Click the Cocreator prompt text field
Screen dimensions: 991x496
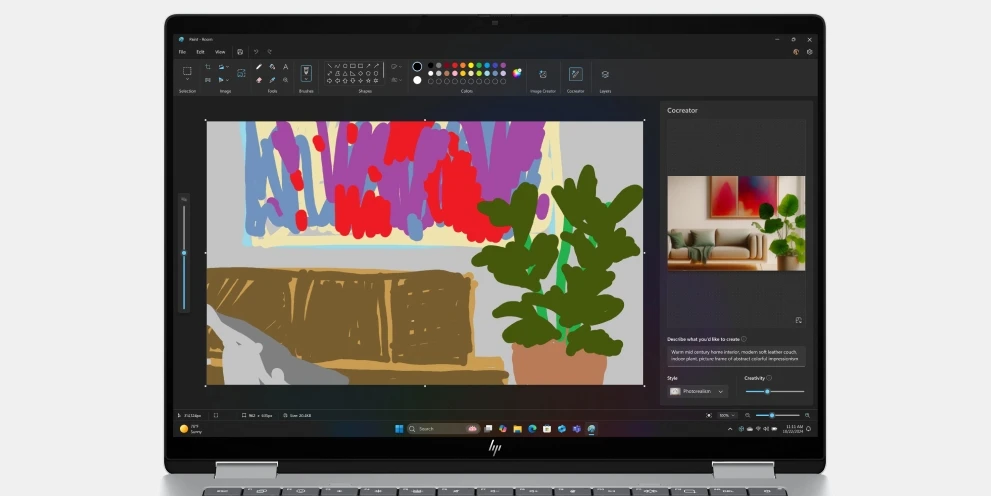736,355
